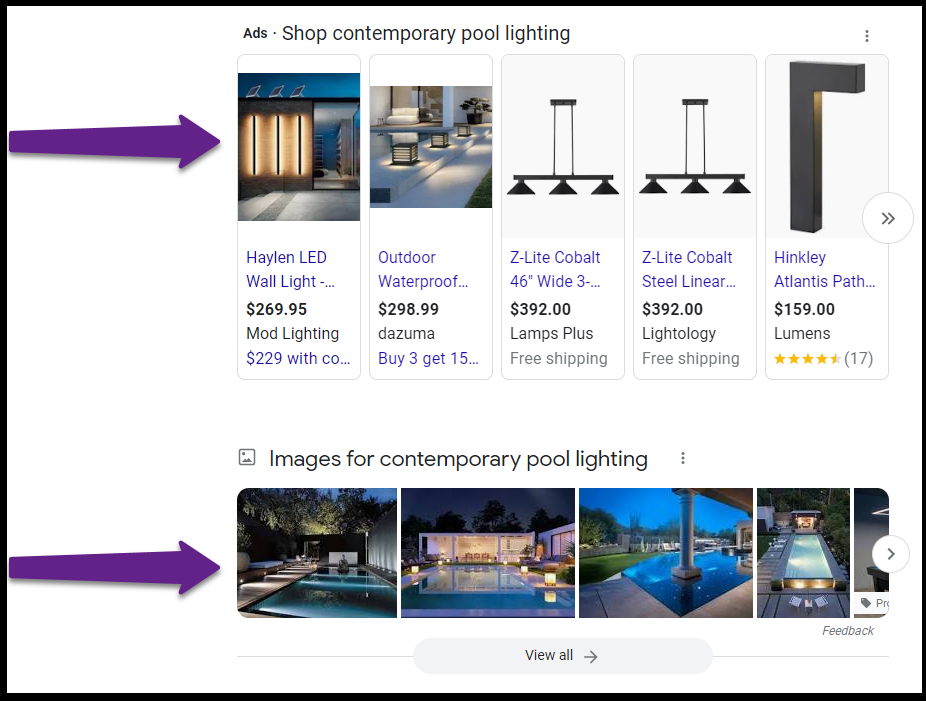Click the price tag icon on last image

866,603
